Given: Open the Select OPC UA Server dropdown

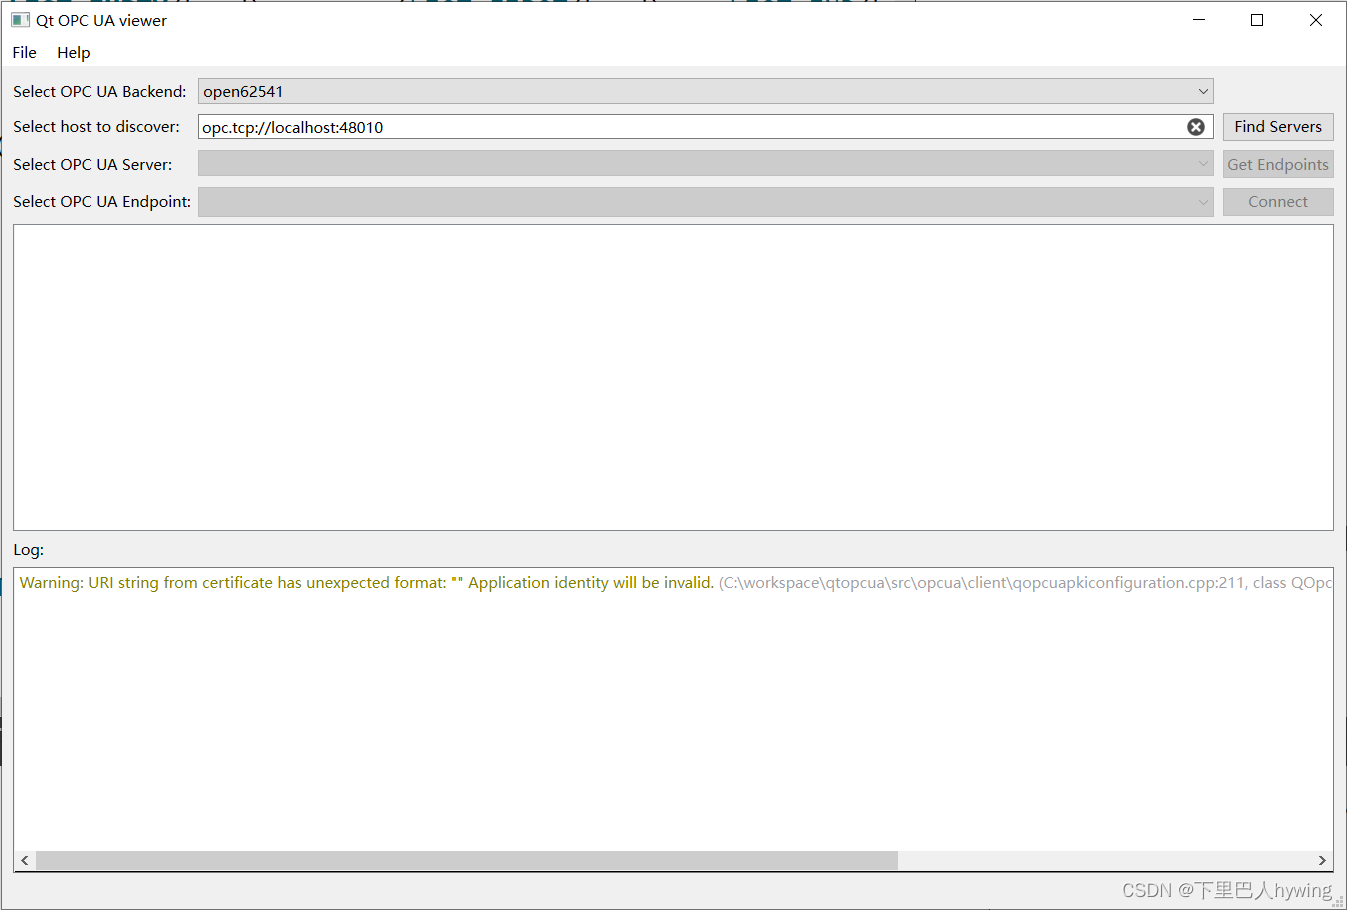Looking at the screenshot, I should 705,164.
